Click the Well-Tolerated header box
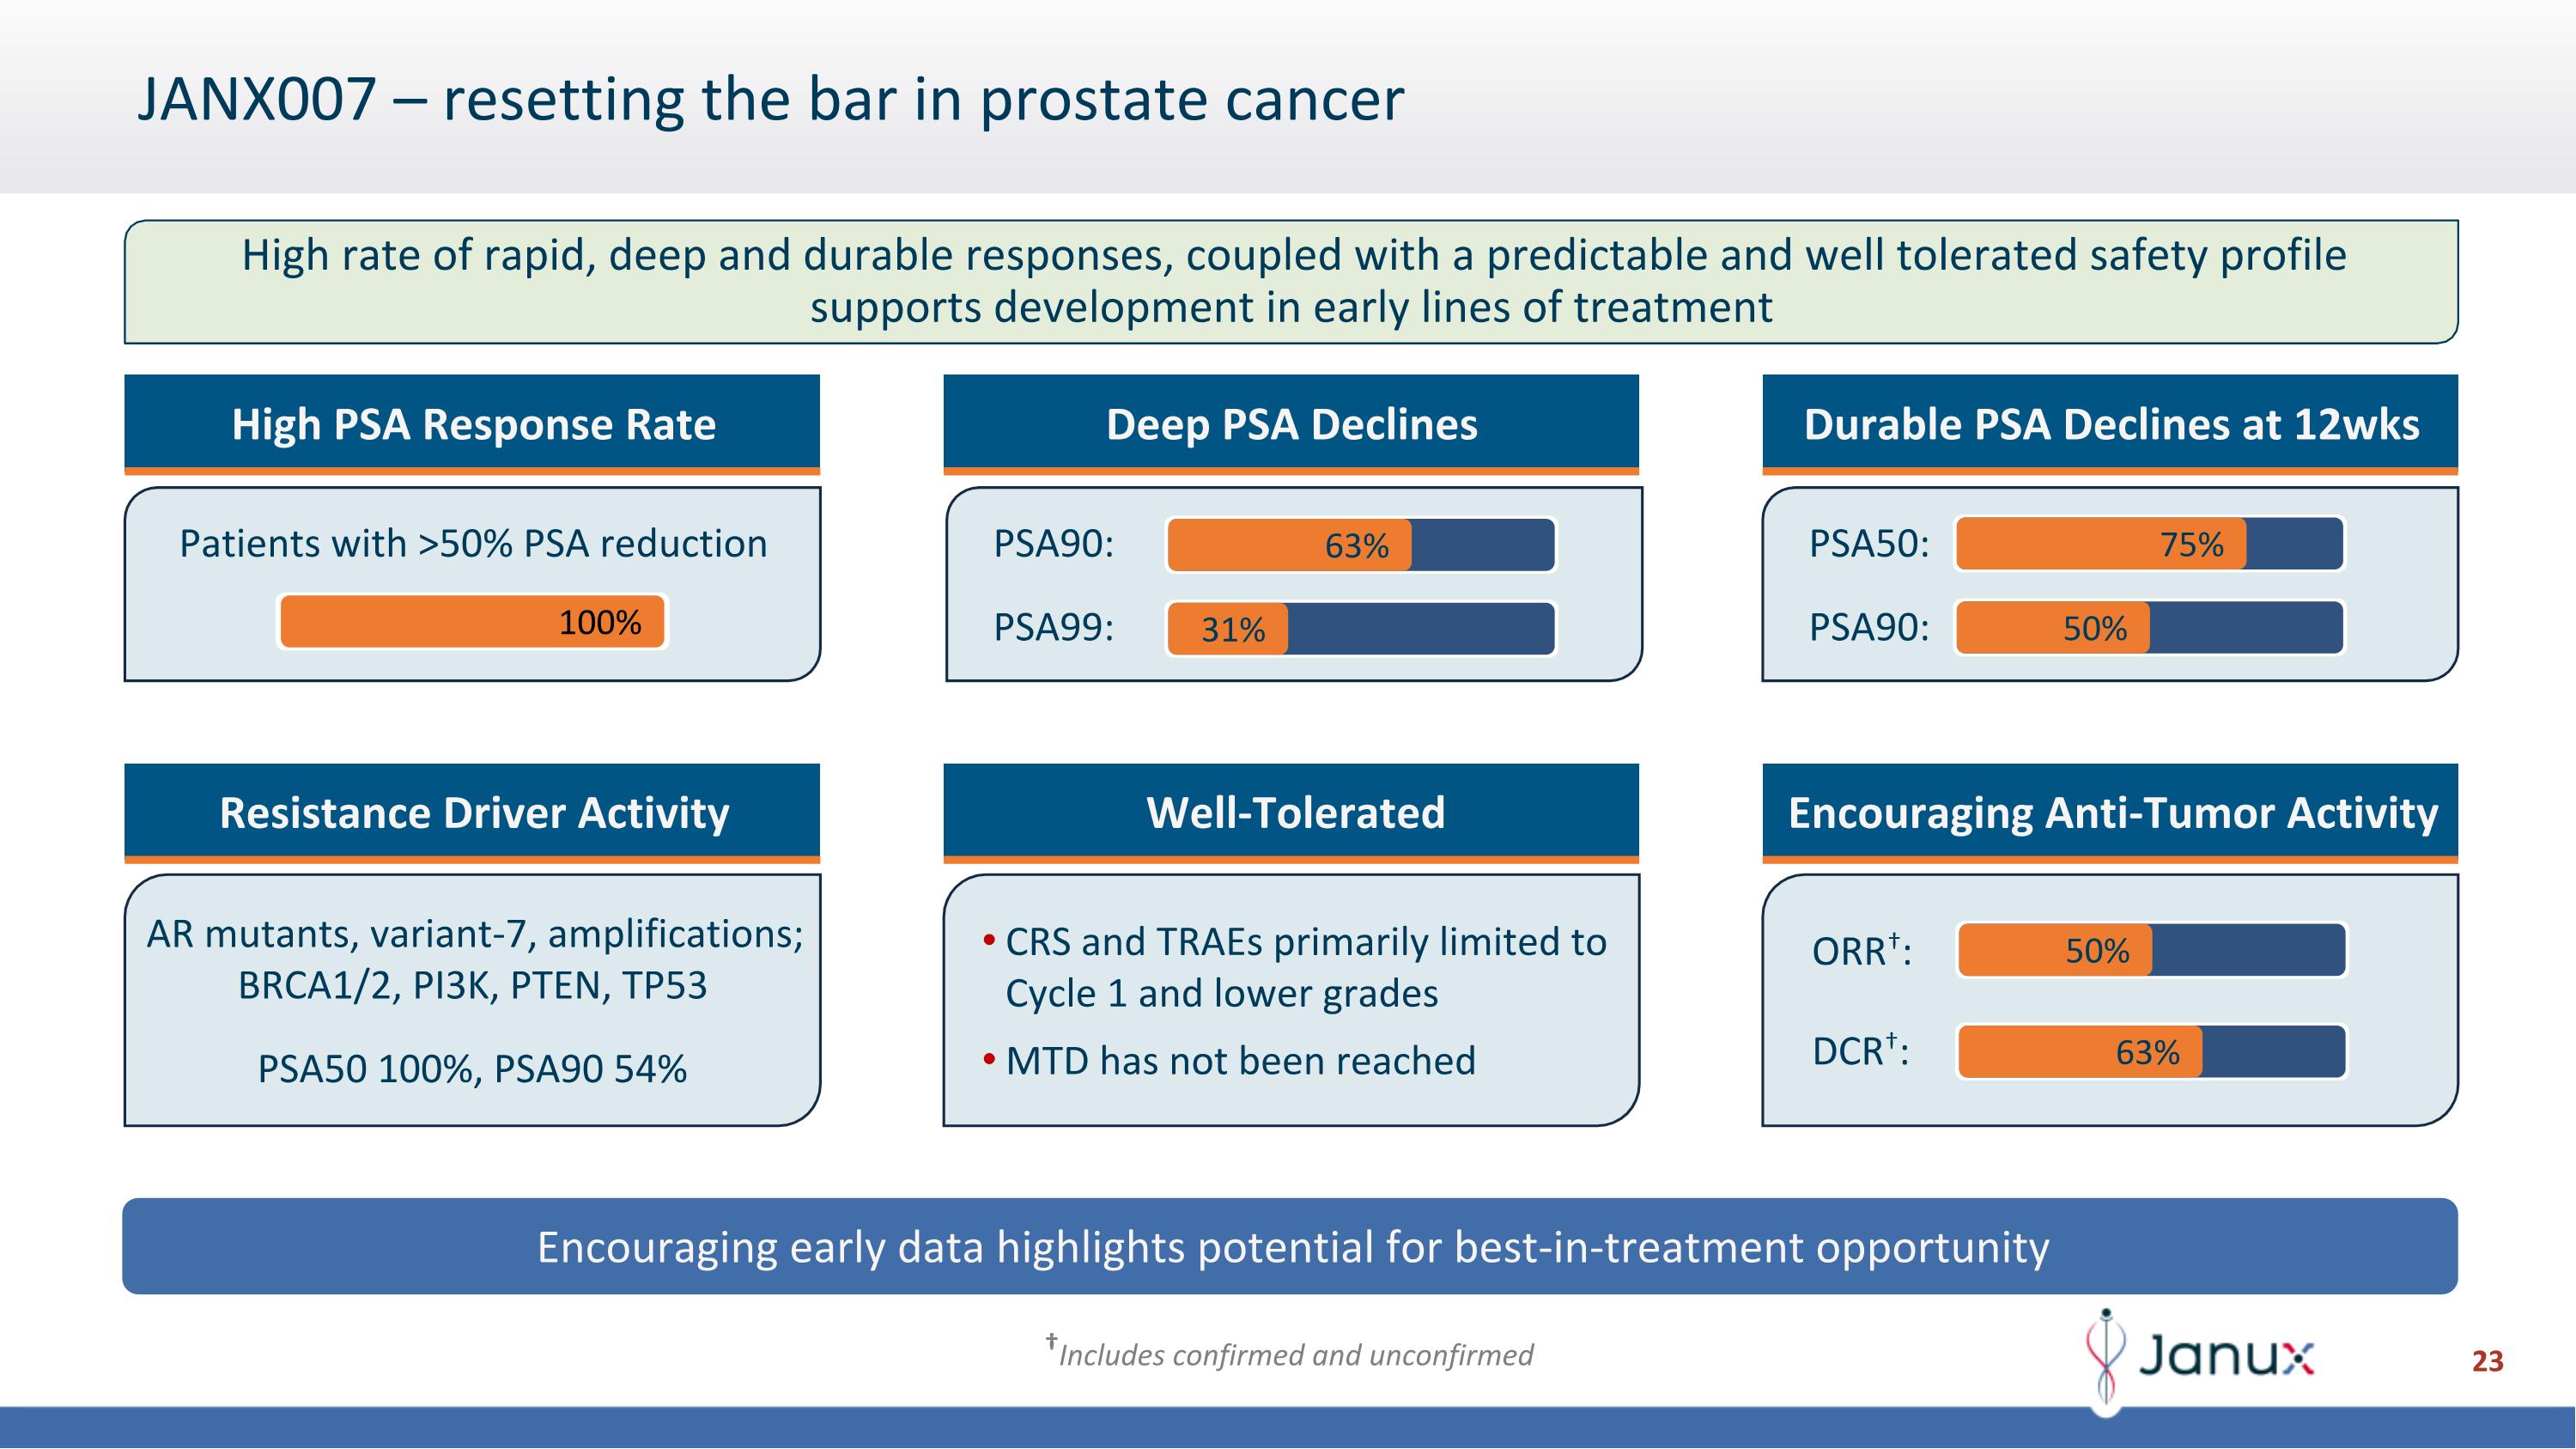Image resolution: width=2576 pixels, height=1449 pixels. (x=1291, y=812)
